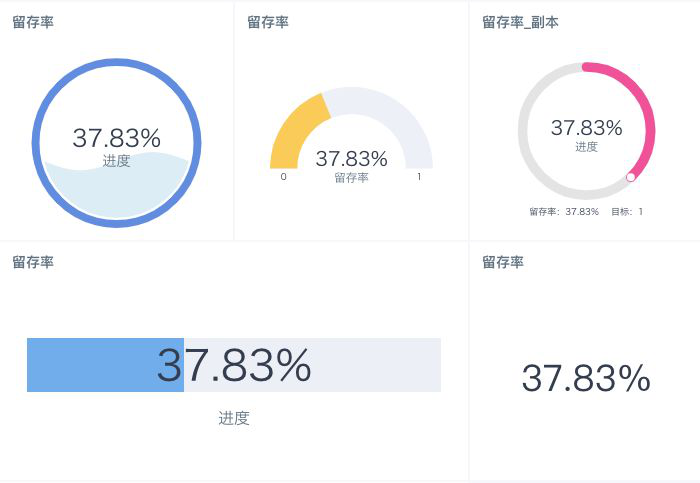Click the white end dot on the pink ring
700x483 pixels.
pyautogui.click(x=631, y=177)
